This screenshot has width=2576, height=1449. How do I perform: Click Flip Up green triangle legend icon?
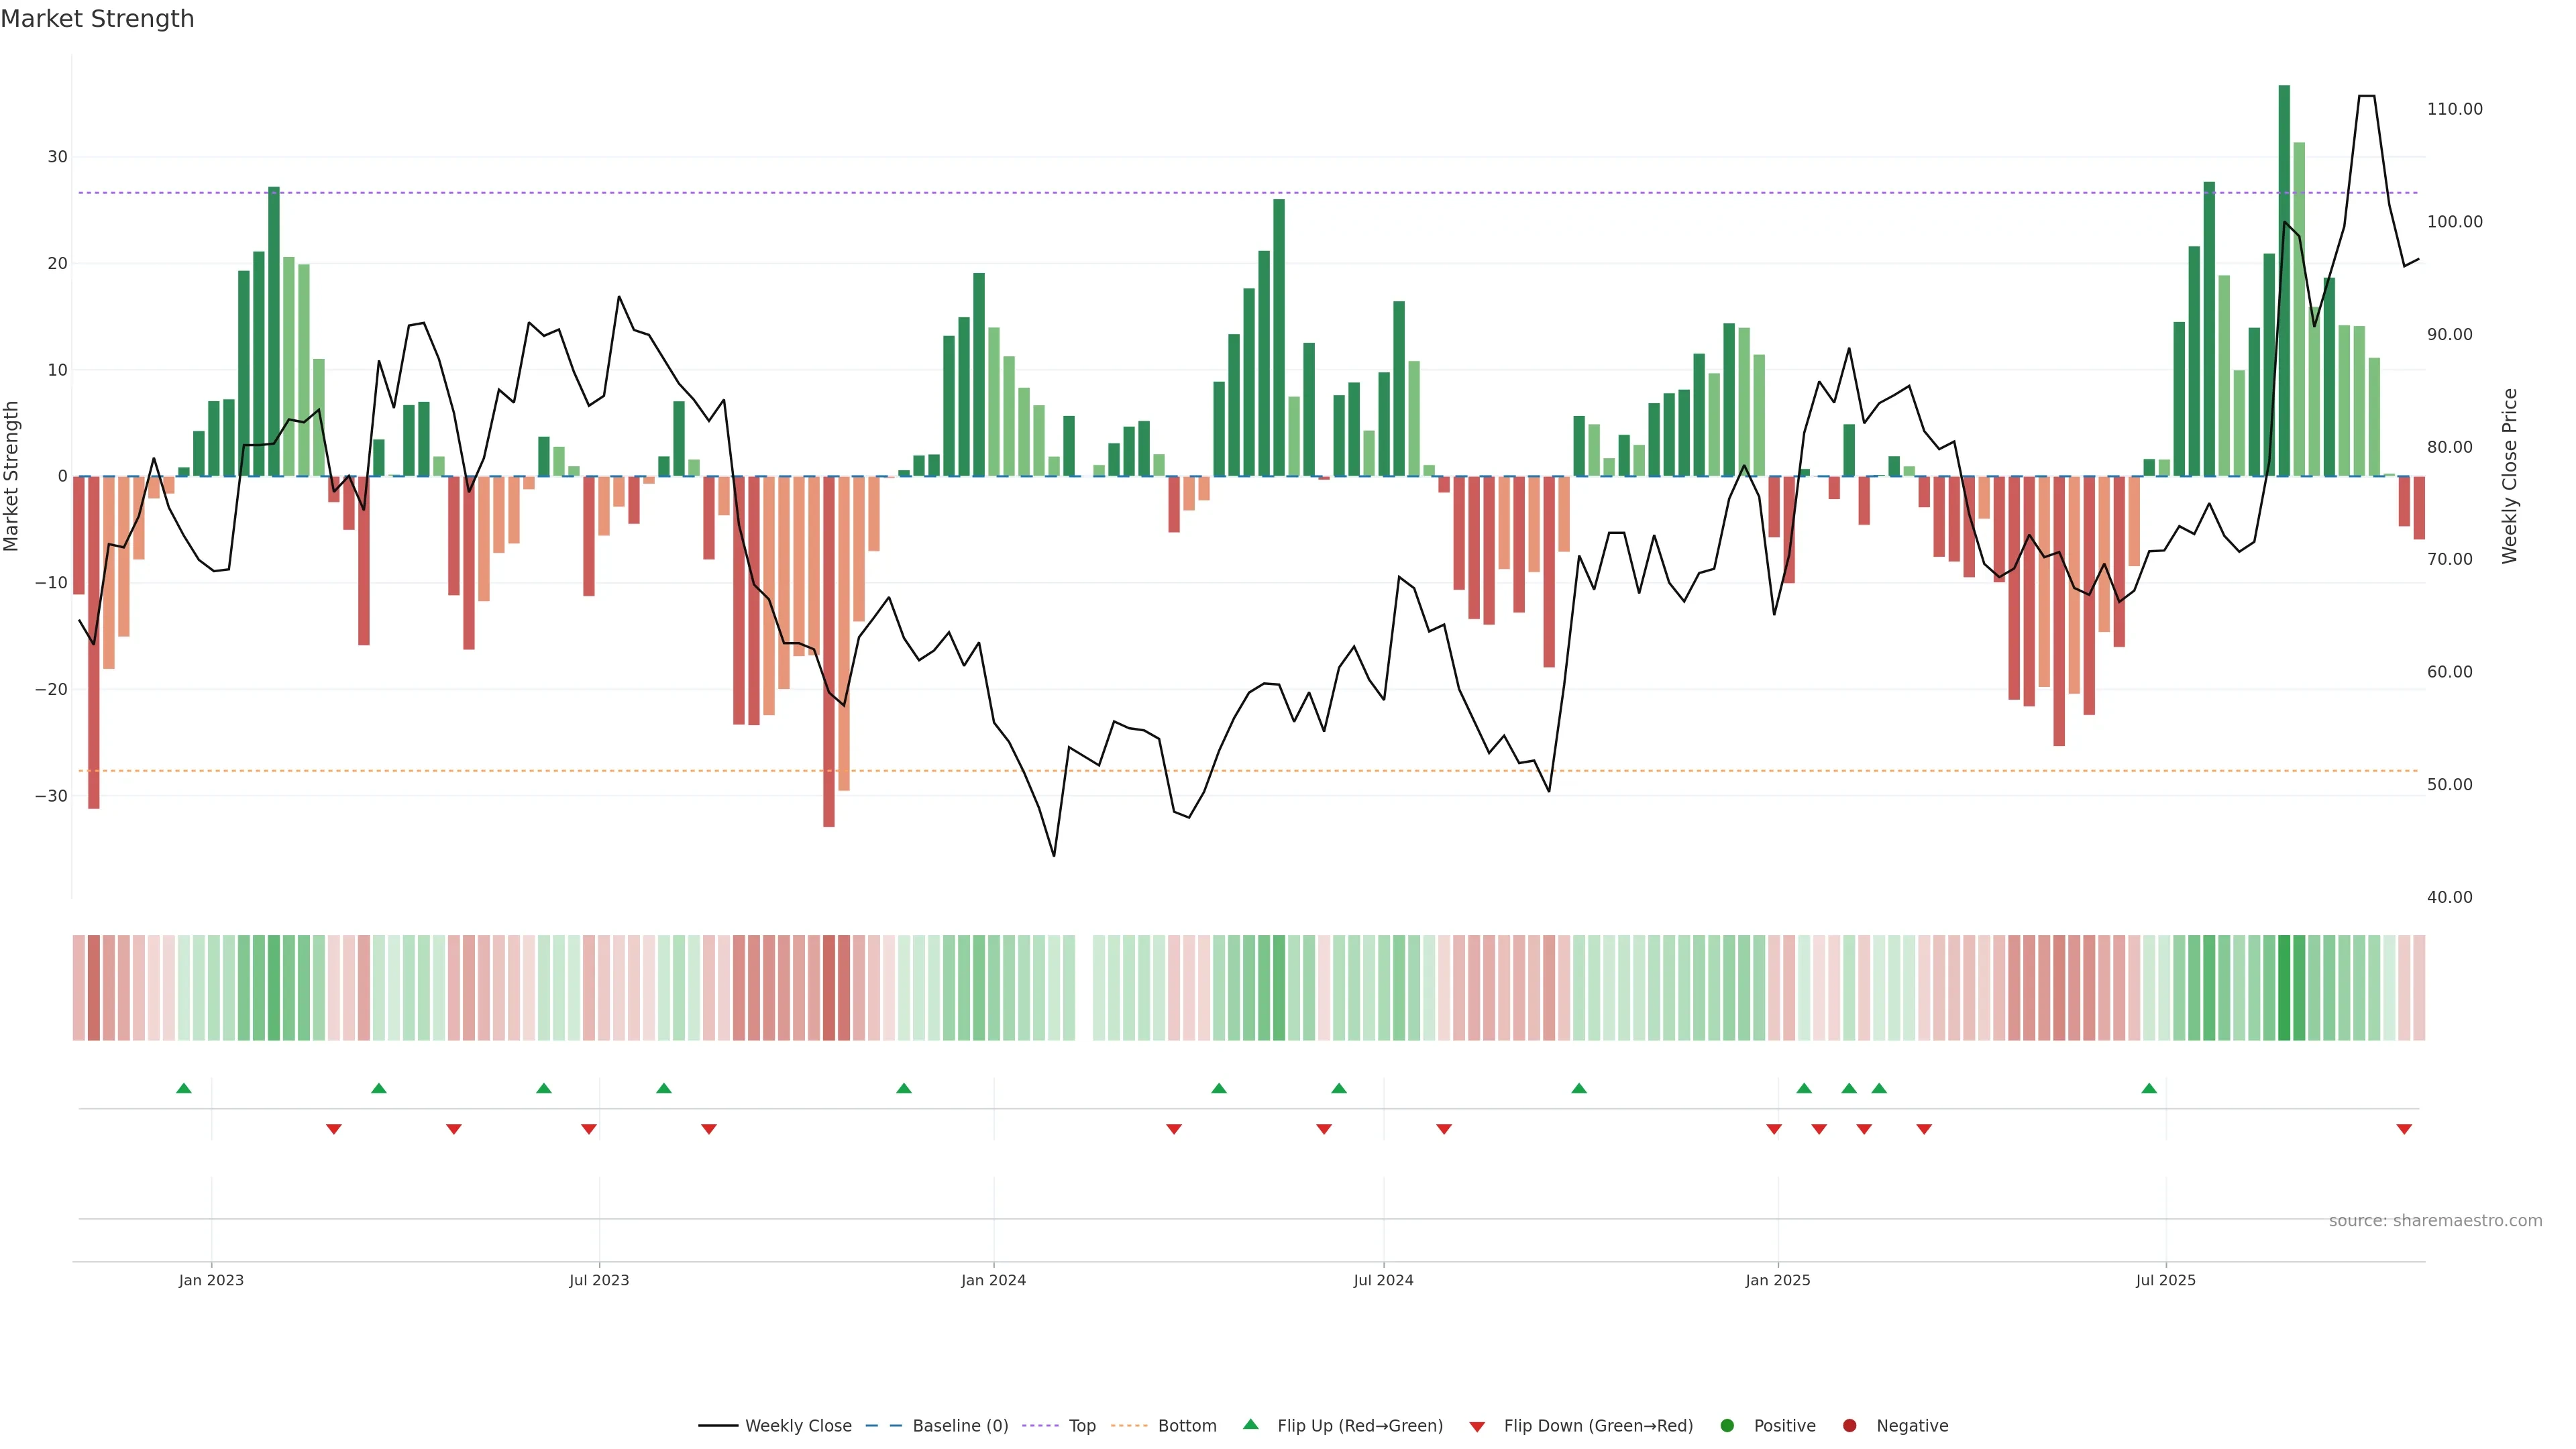(1250, 1425)
